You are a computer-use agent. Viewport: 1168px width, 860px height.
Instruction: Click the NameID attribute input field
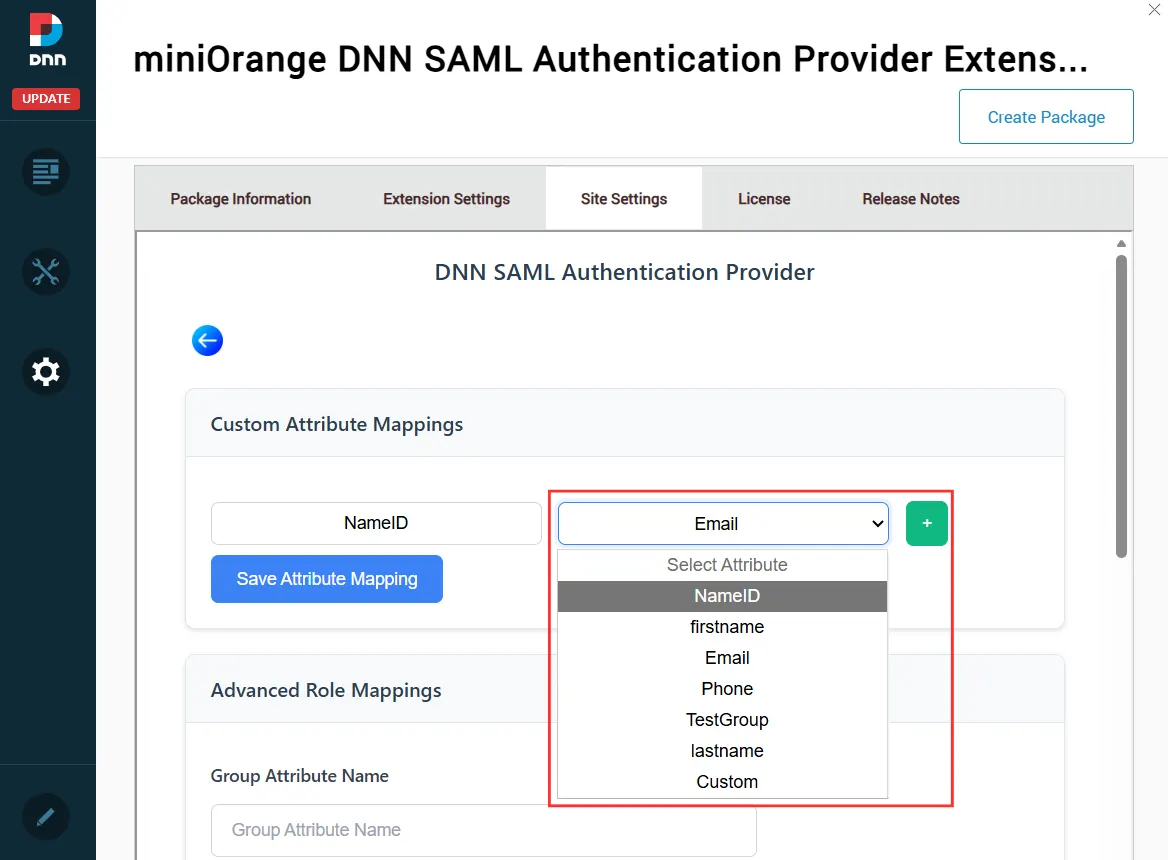click(376, 523)
